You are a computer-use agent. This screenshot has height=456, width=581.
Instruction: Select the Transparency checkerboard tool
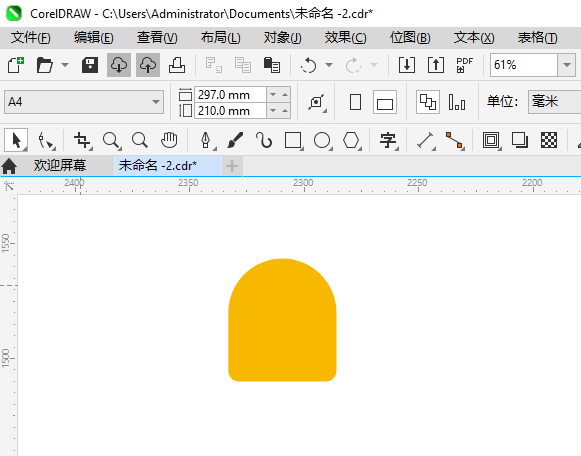(549, 140)
